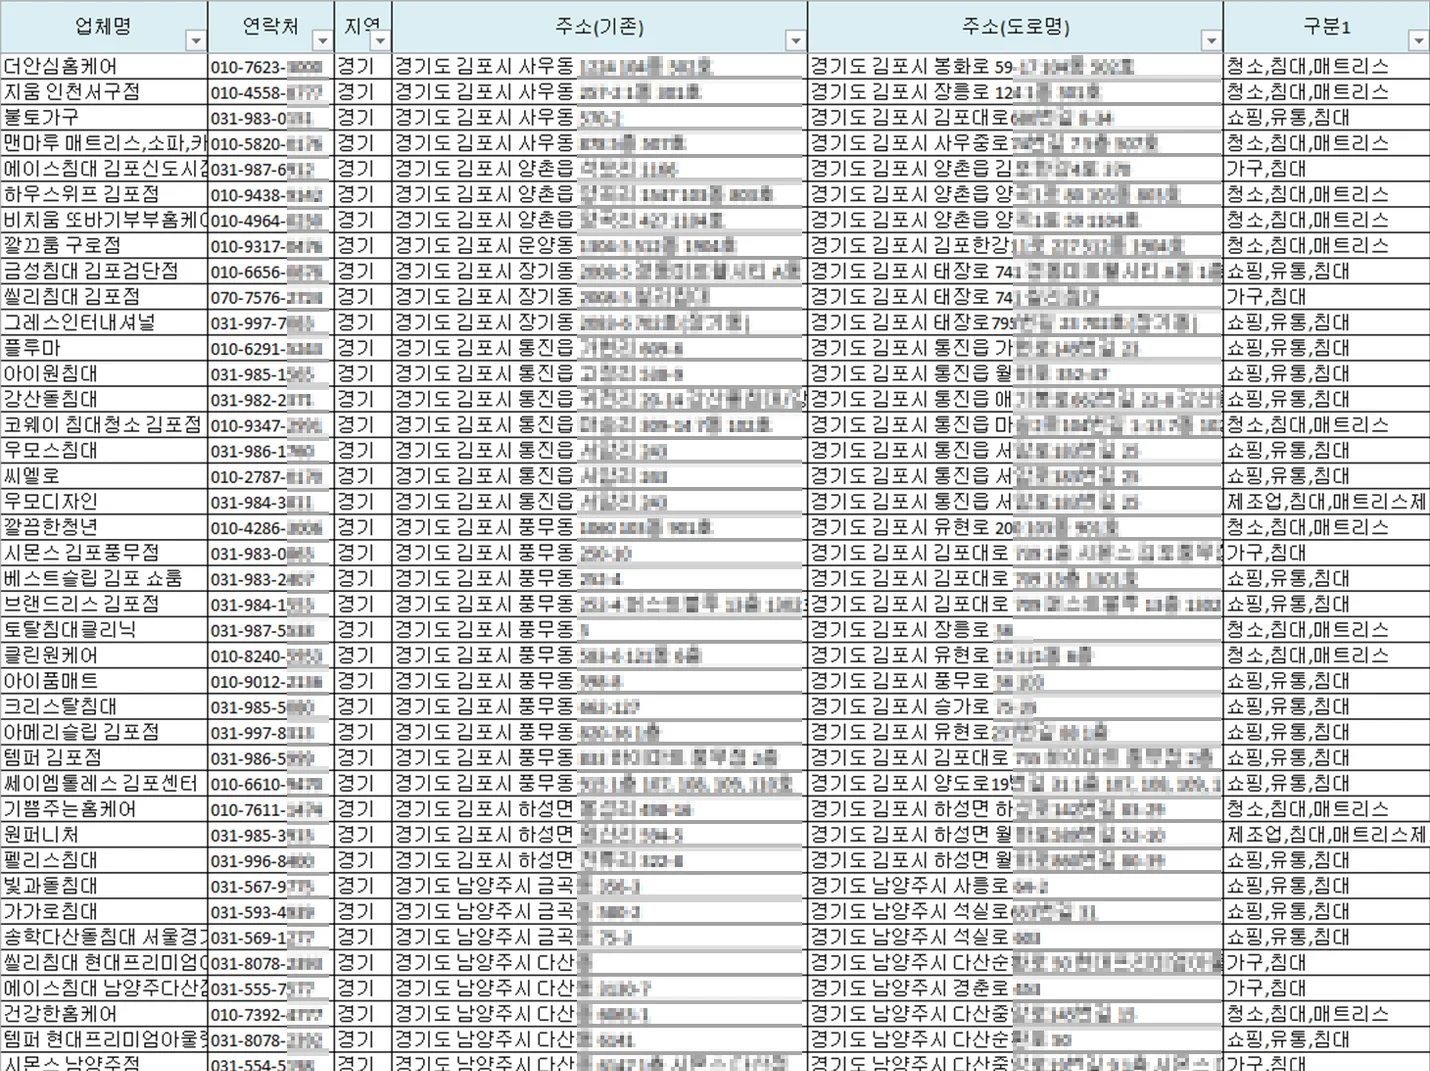Select the 씨엘로 cell
Screen dimensions: 1430x1071
point(104,476)
